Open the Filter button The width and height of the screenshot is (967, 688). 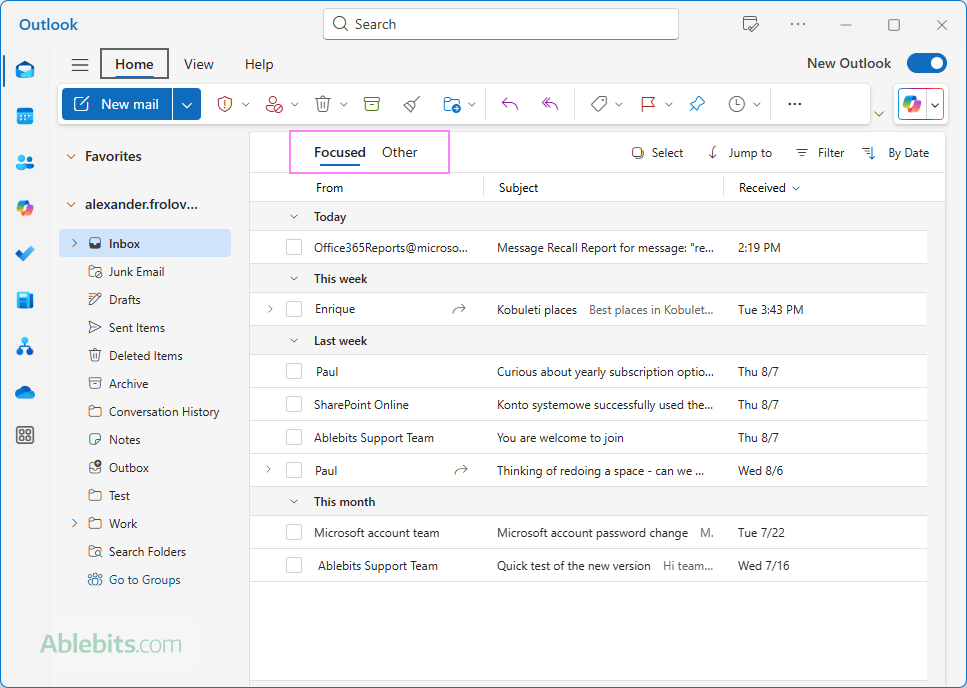click(820, 153)
